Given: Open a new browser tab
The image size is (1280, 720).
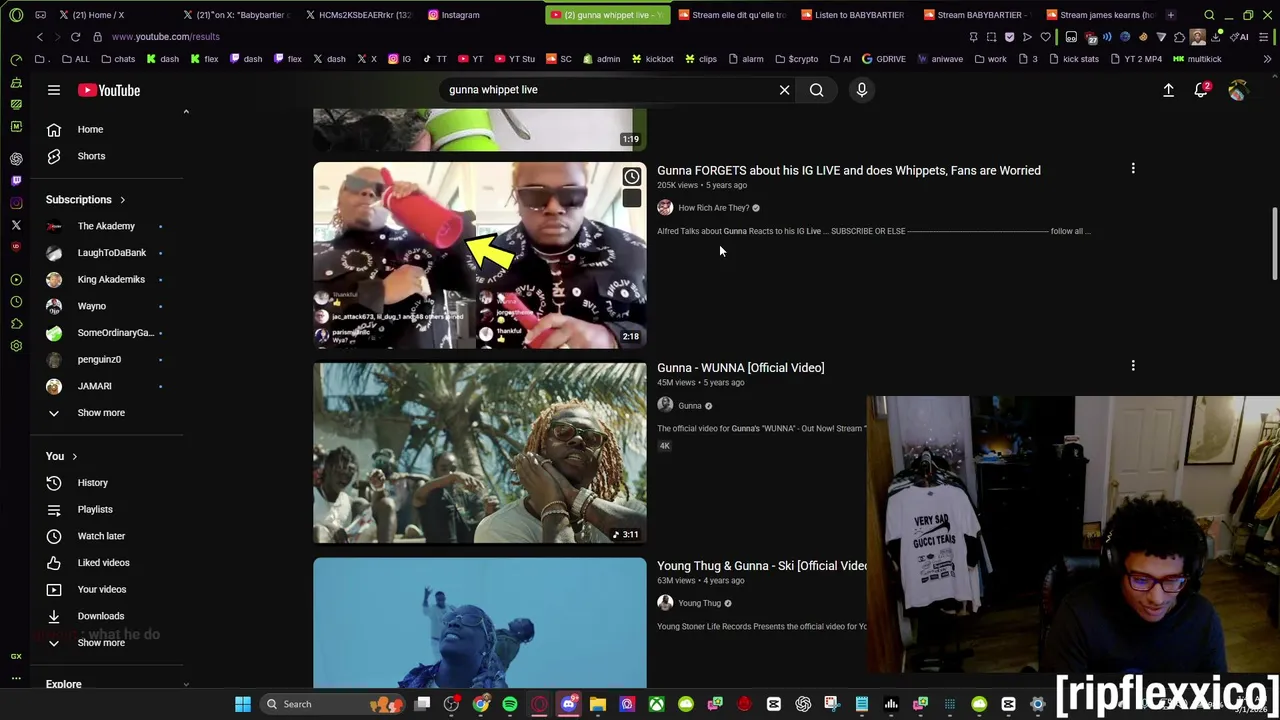Looking at the screenshot, I should coord(1170,15).
